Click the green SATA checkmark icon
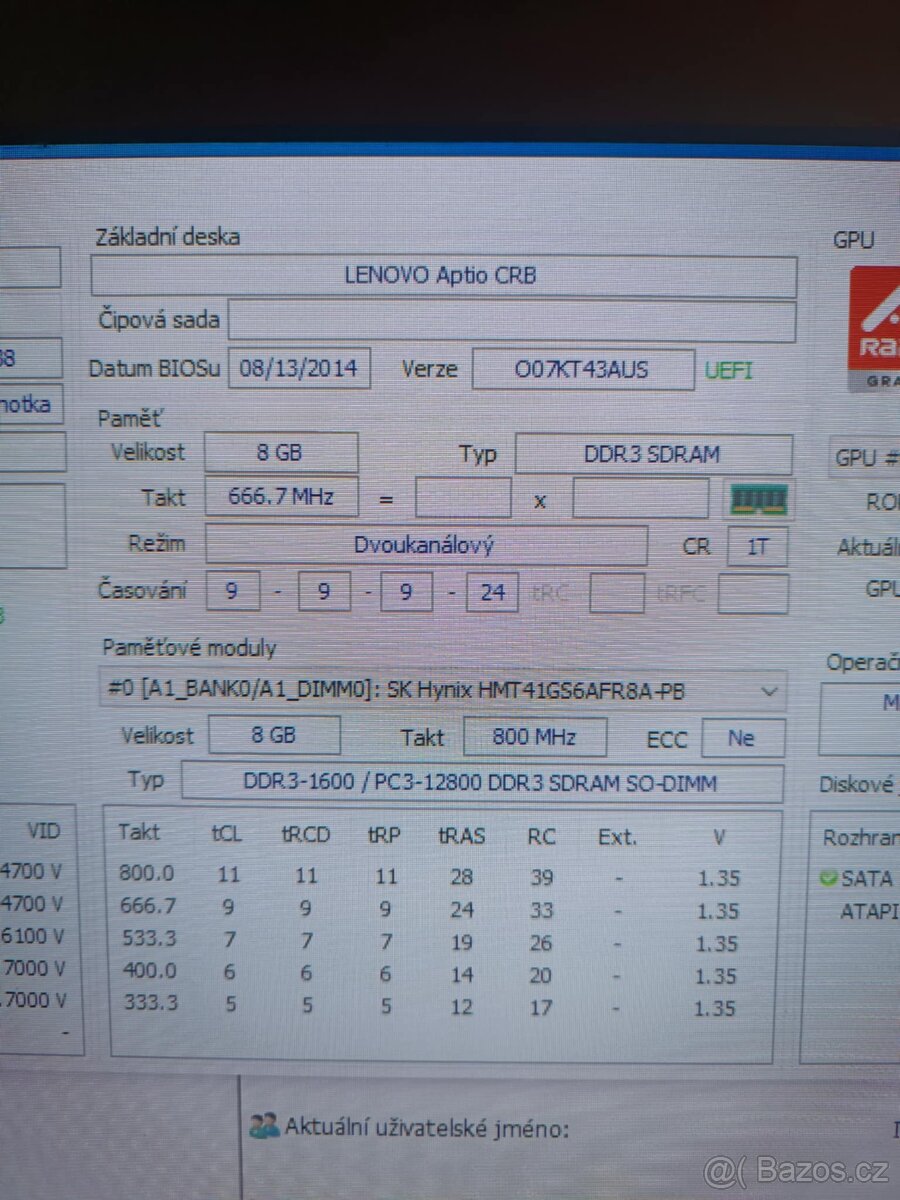The width and height of the screenshot is (900, 1200). tap(828, 879)
